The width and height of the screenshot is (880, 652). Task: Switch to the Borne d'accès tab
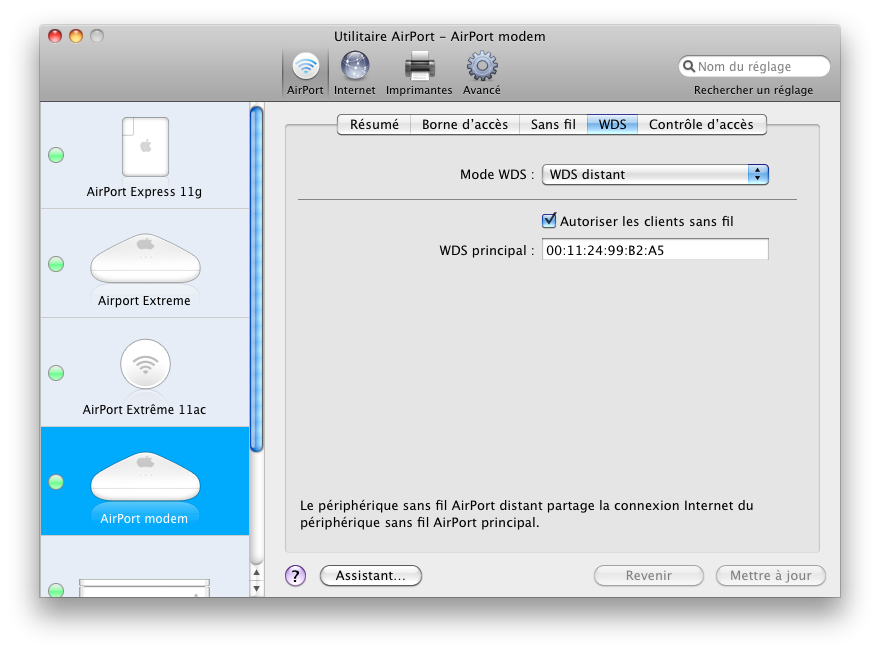pyautogui.click(x=465, y=125)
